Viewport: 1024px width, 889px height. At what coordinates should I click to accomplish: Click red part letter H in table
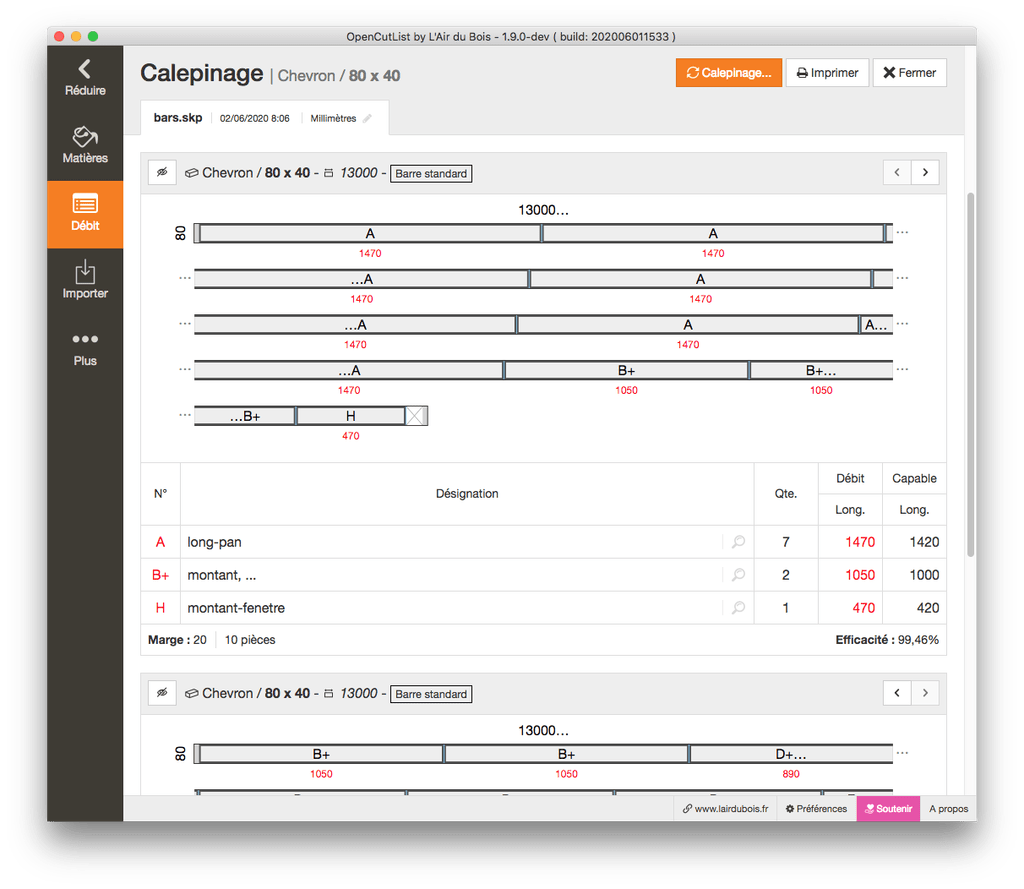[x=160, y=608]
